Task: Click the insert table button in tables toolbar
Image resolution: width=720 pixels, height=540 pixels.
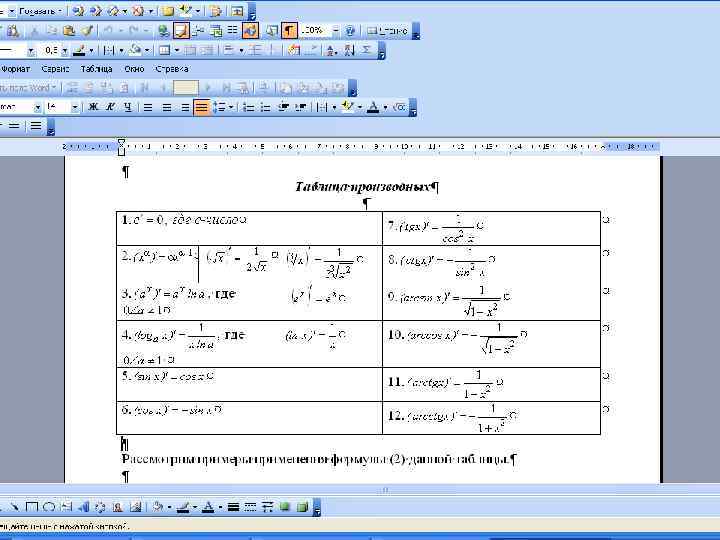Action: pyautogui.click(x=164, y=50)
